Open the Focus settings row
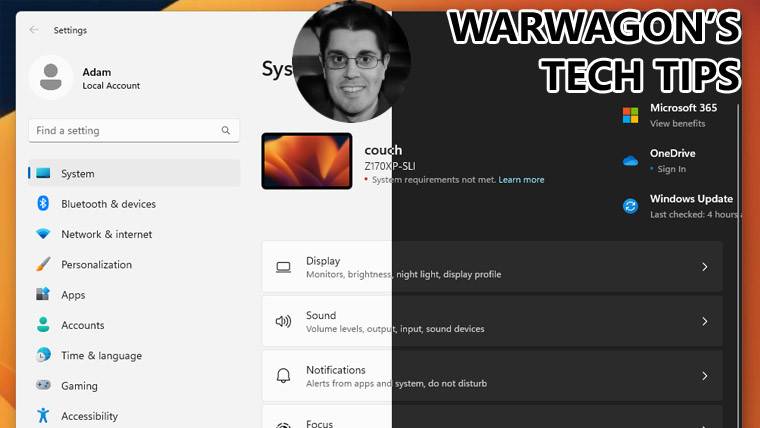Screen dimensions: 760x428 492,417
